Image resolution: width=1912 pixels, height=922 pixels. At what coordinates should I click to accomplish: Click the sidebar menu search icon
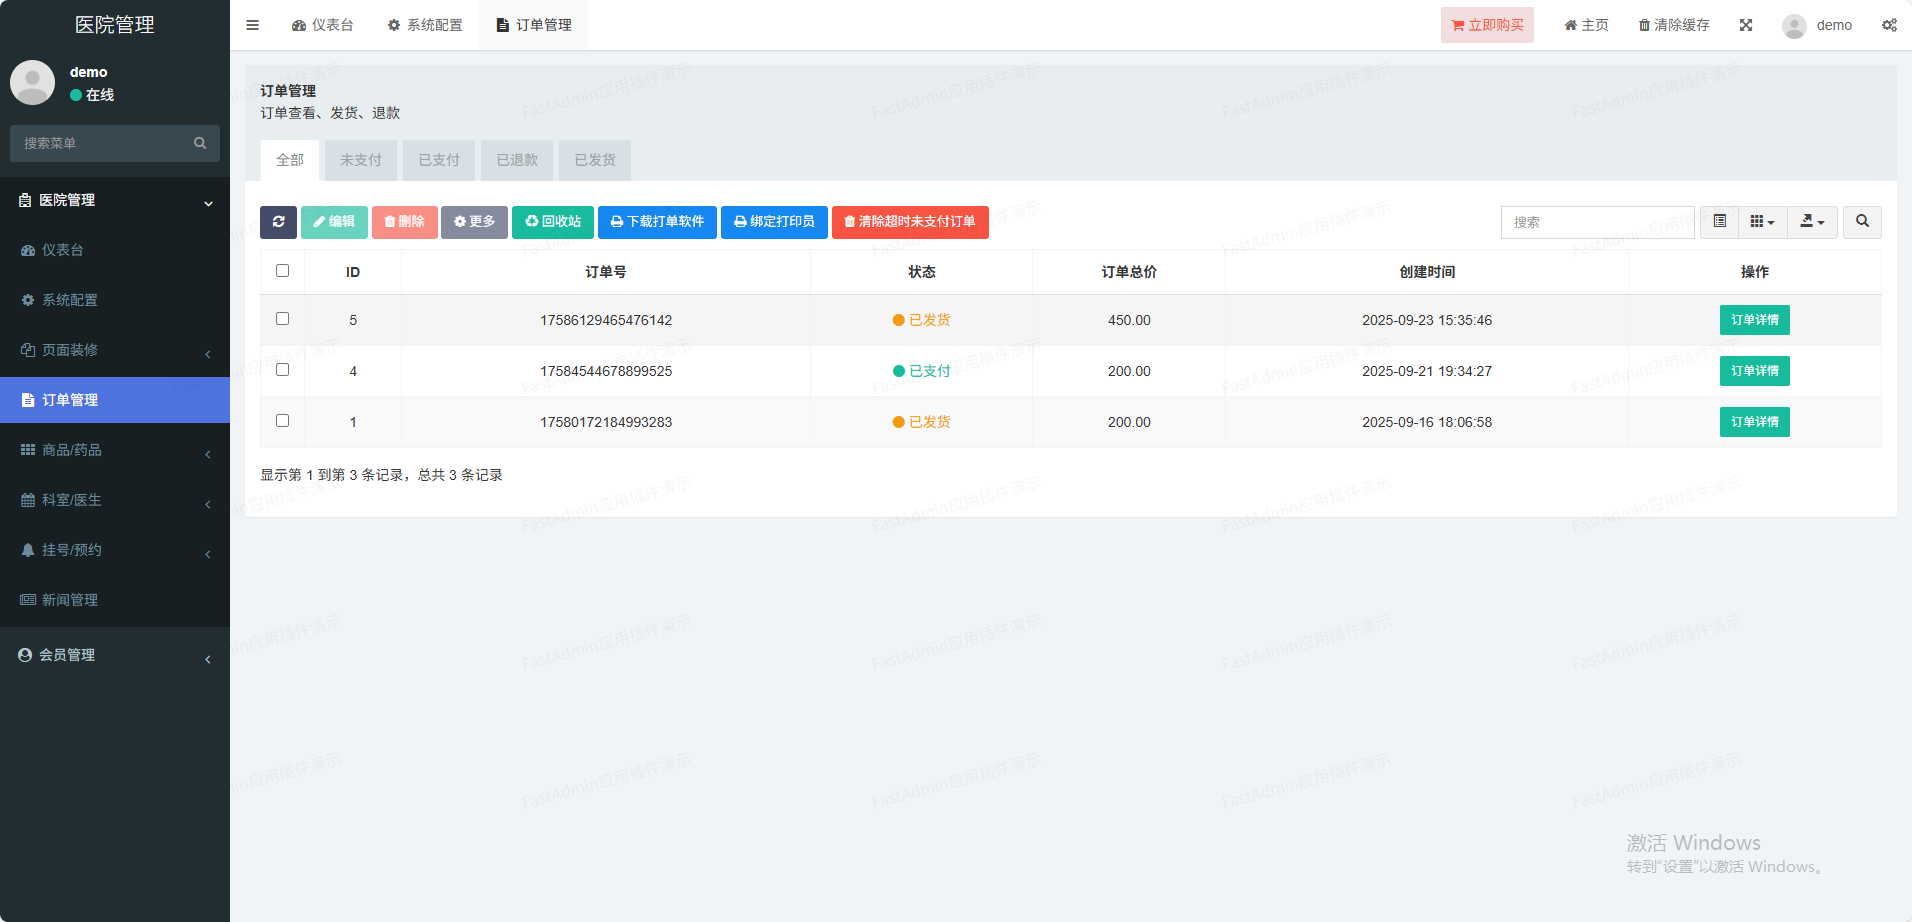pos(200,143)
